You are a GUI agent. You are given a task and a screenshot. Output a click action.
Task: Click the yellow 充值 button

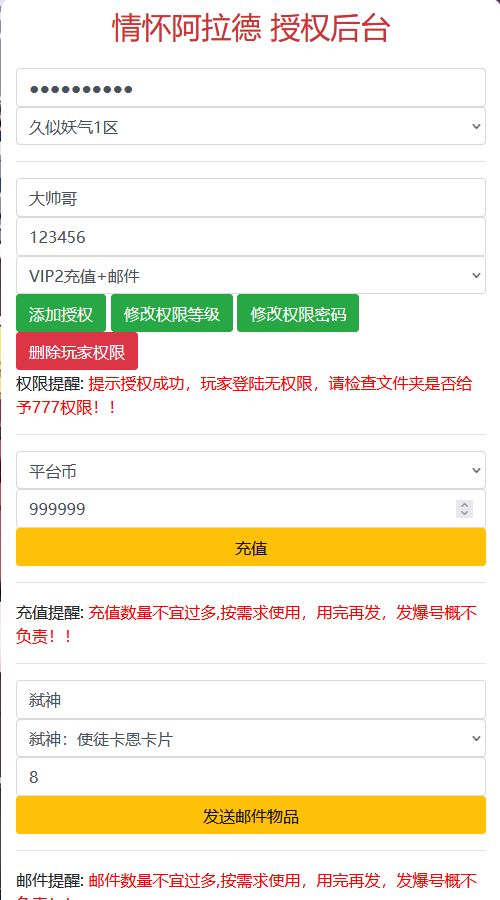[251, 547]
